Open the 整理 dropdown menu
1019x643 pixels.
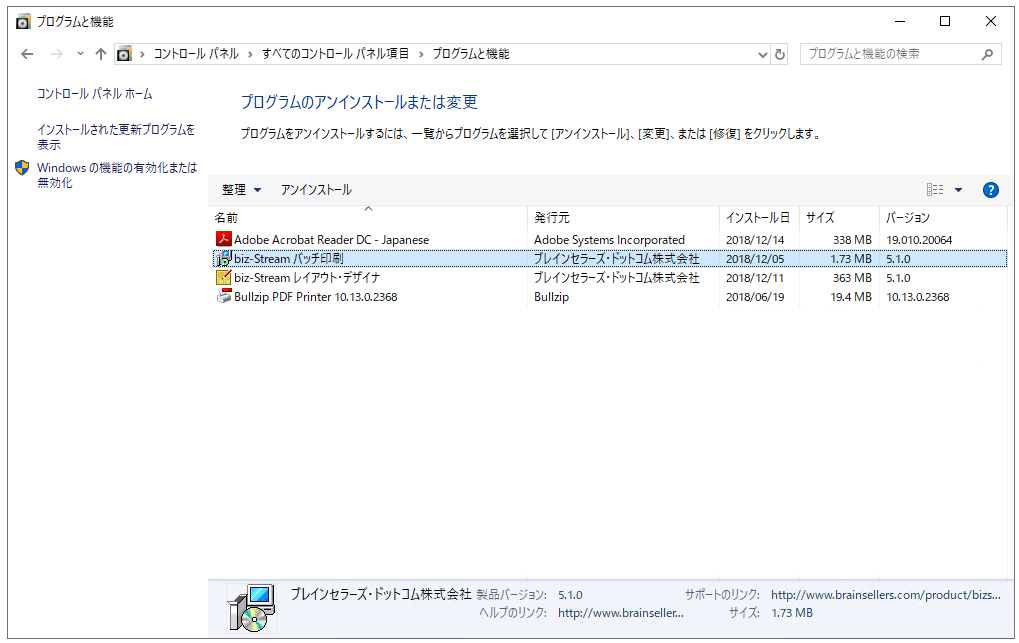pos(241,190)
